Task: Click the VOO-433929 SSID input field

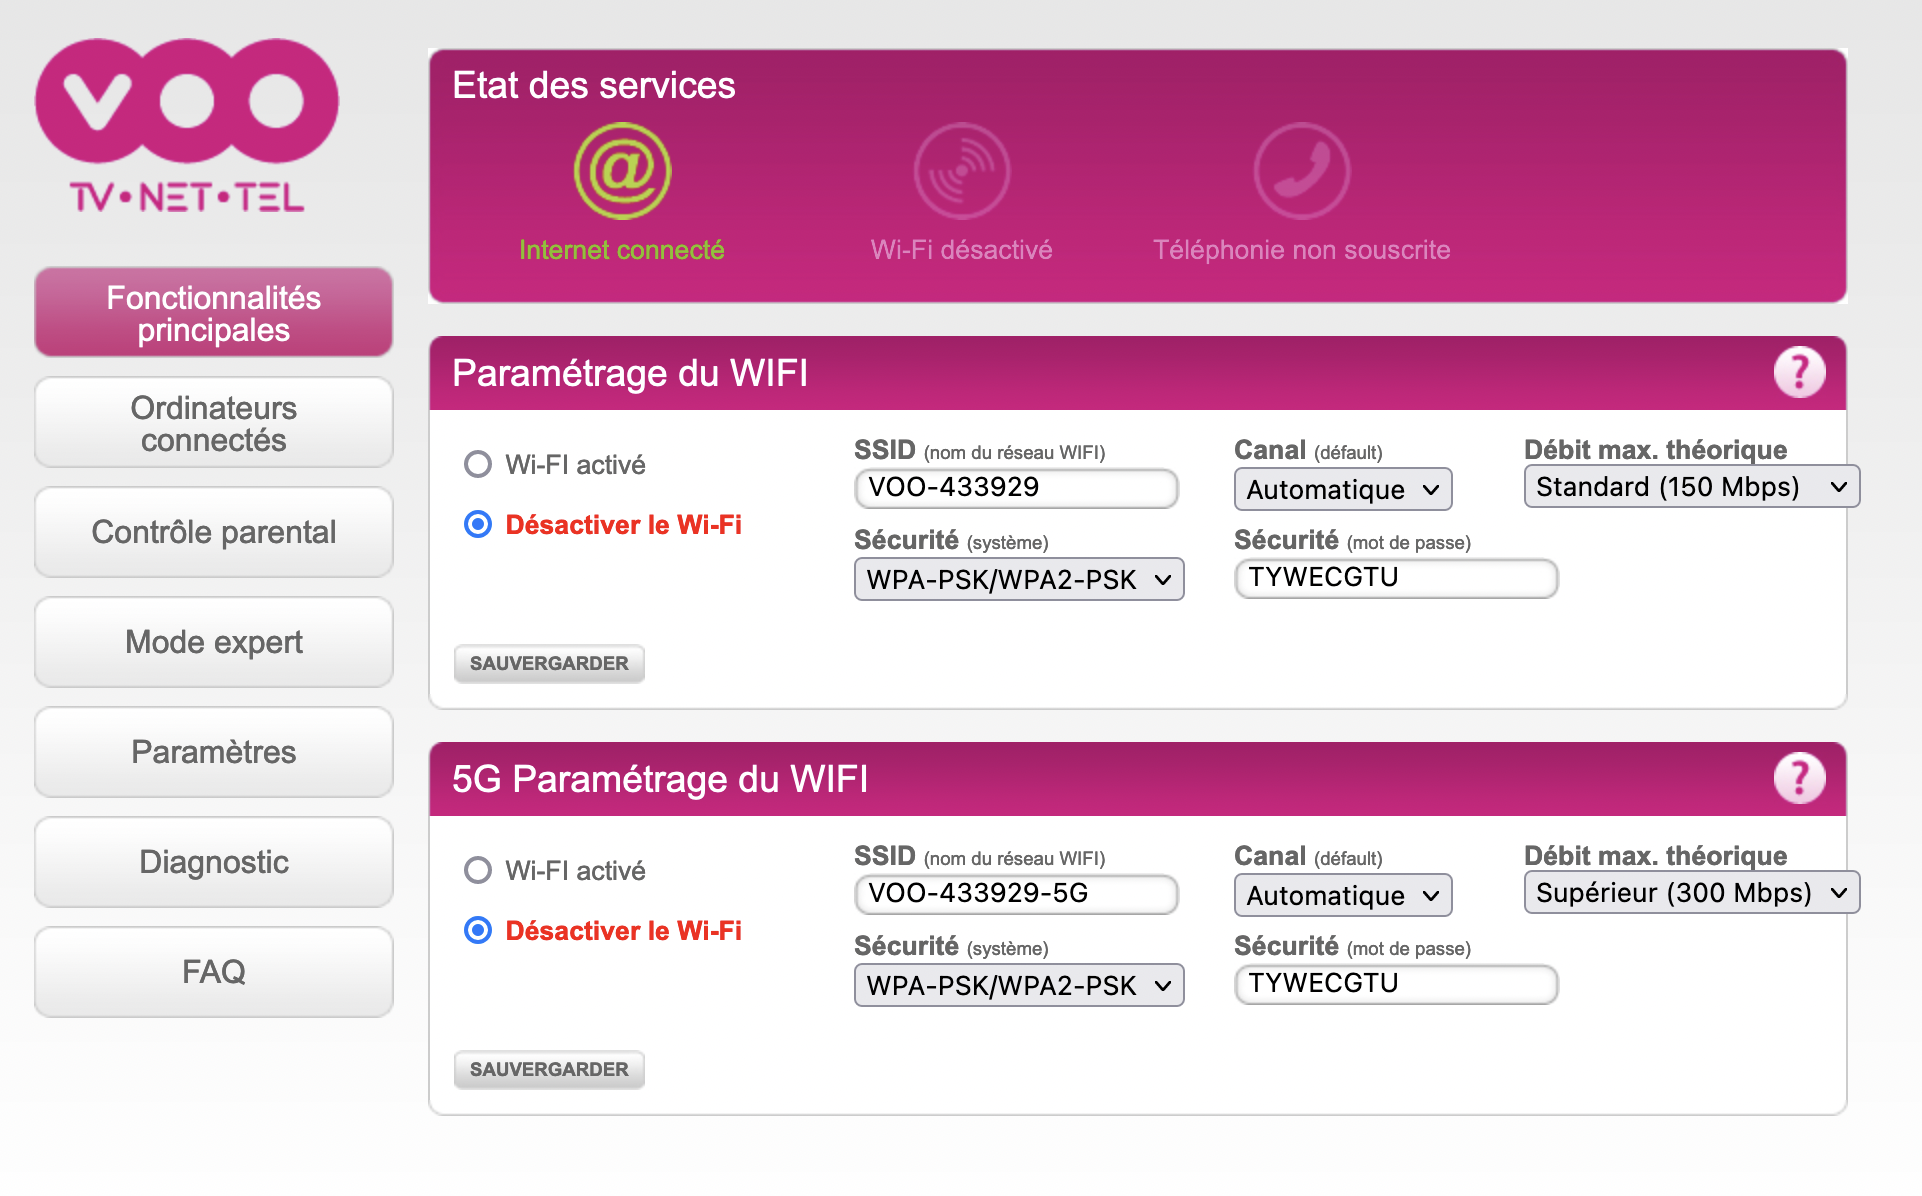Action: pos(1015,488)
